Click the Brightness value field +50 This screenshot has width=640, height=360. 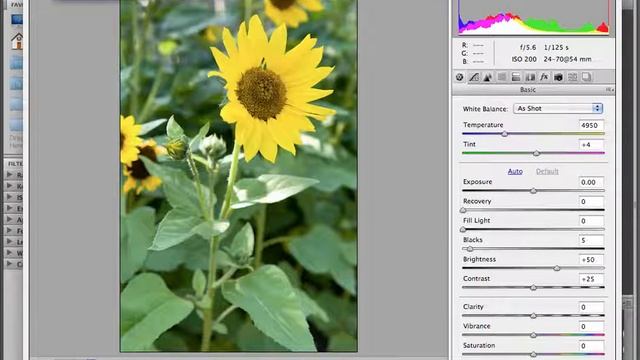591,260
